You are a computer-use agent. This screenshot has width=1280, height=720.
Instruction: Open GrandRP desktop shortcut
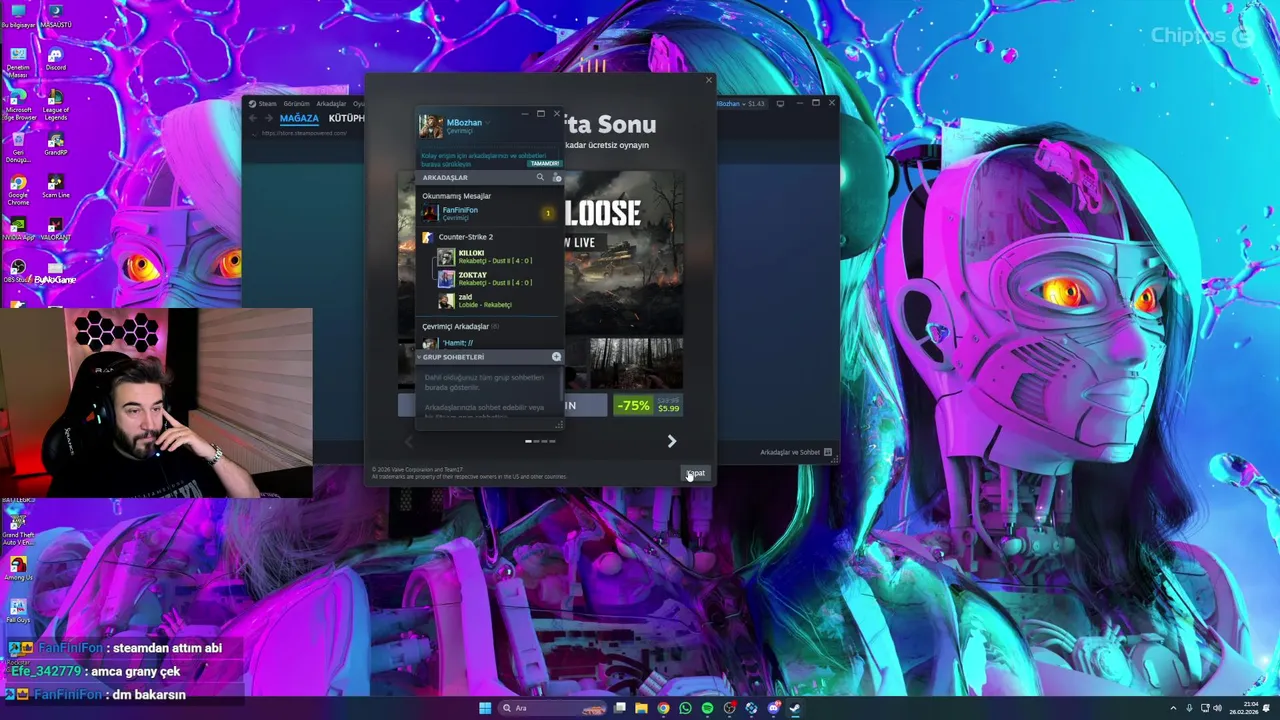click(x=55, y=144)
